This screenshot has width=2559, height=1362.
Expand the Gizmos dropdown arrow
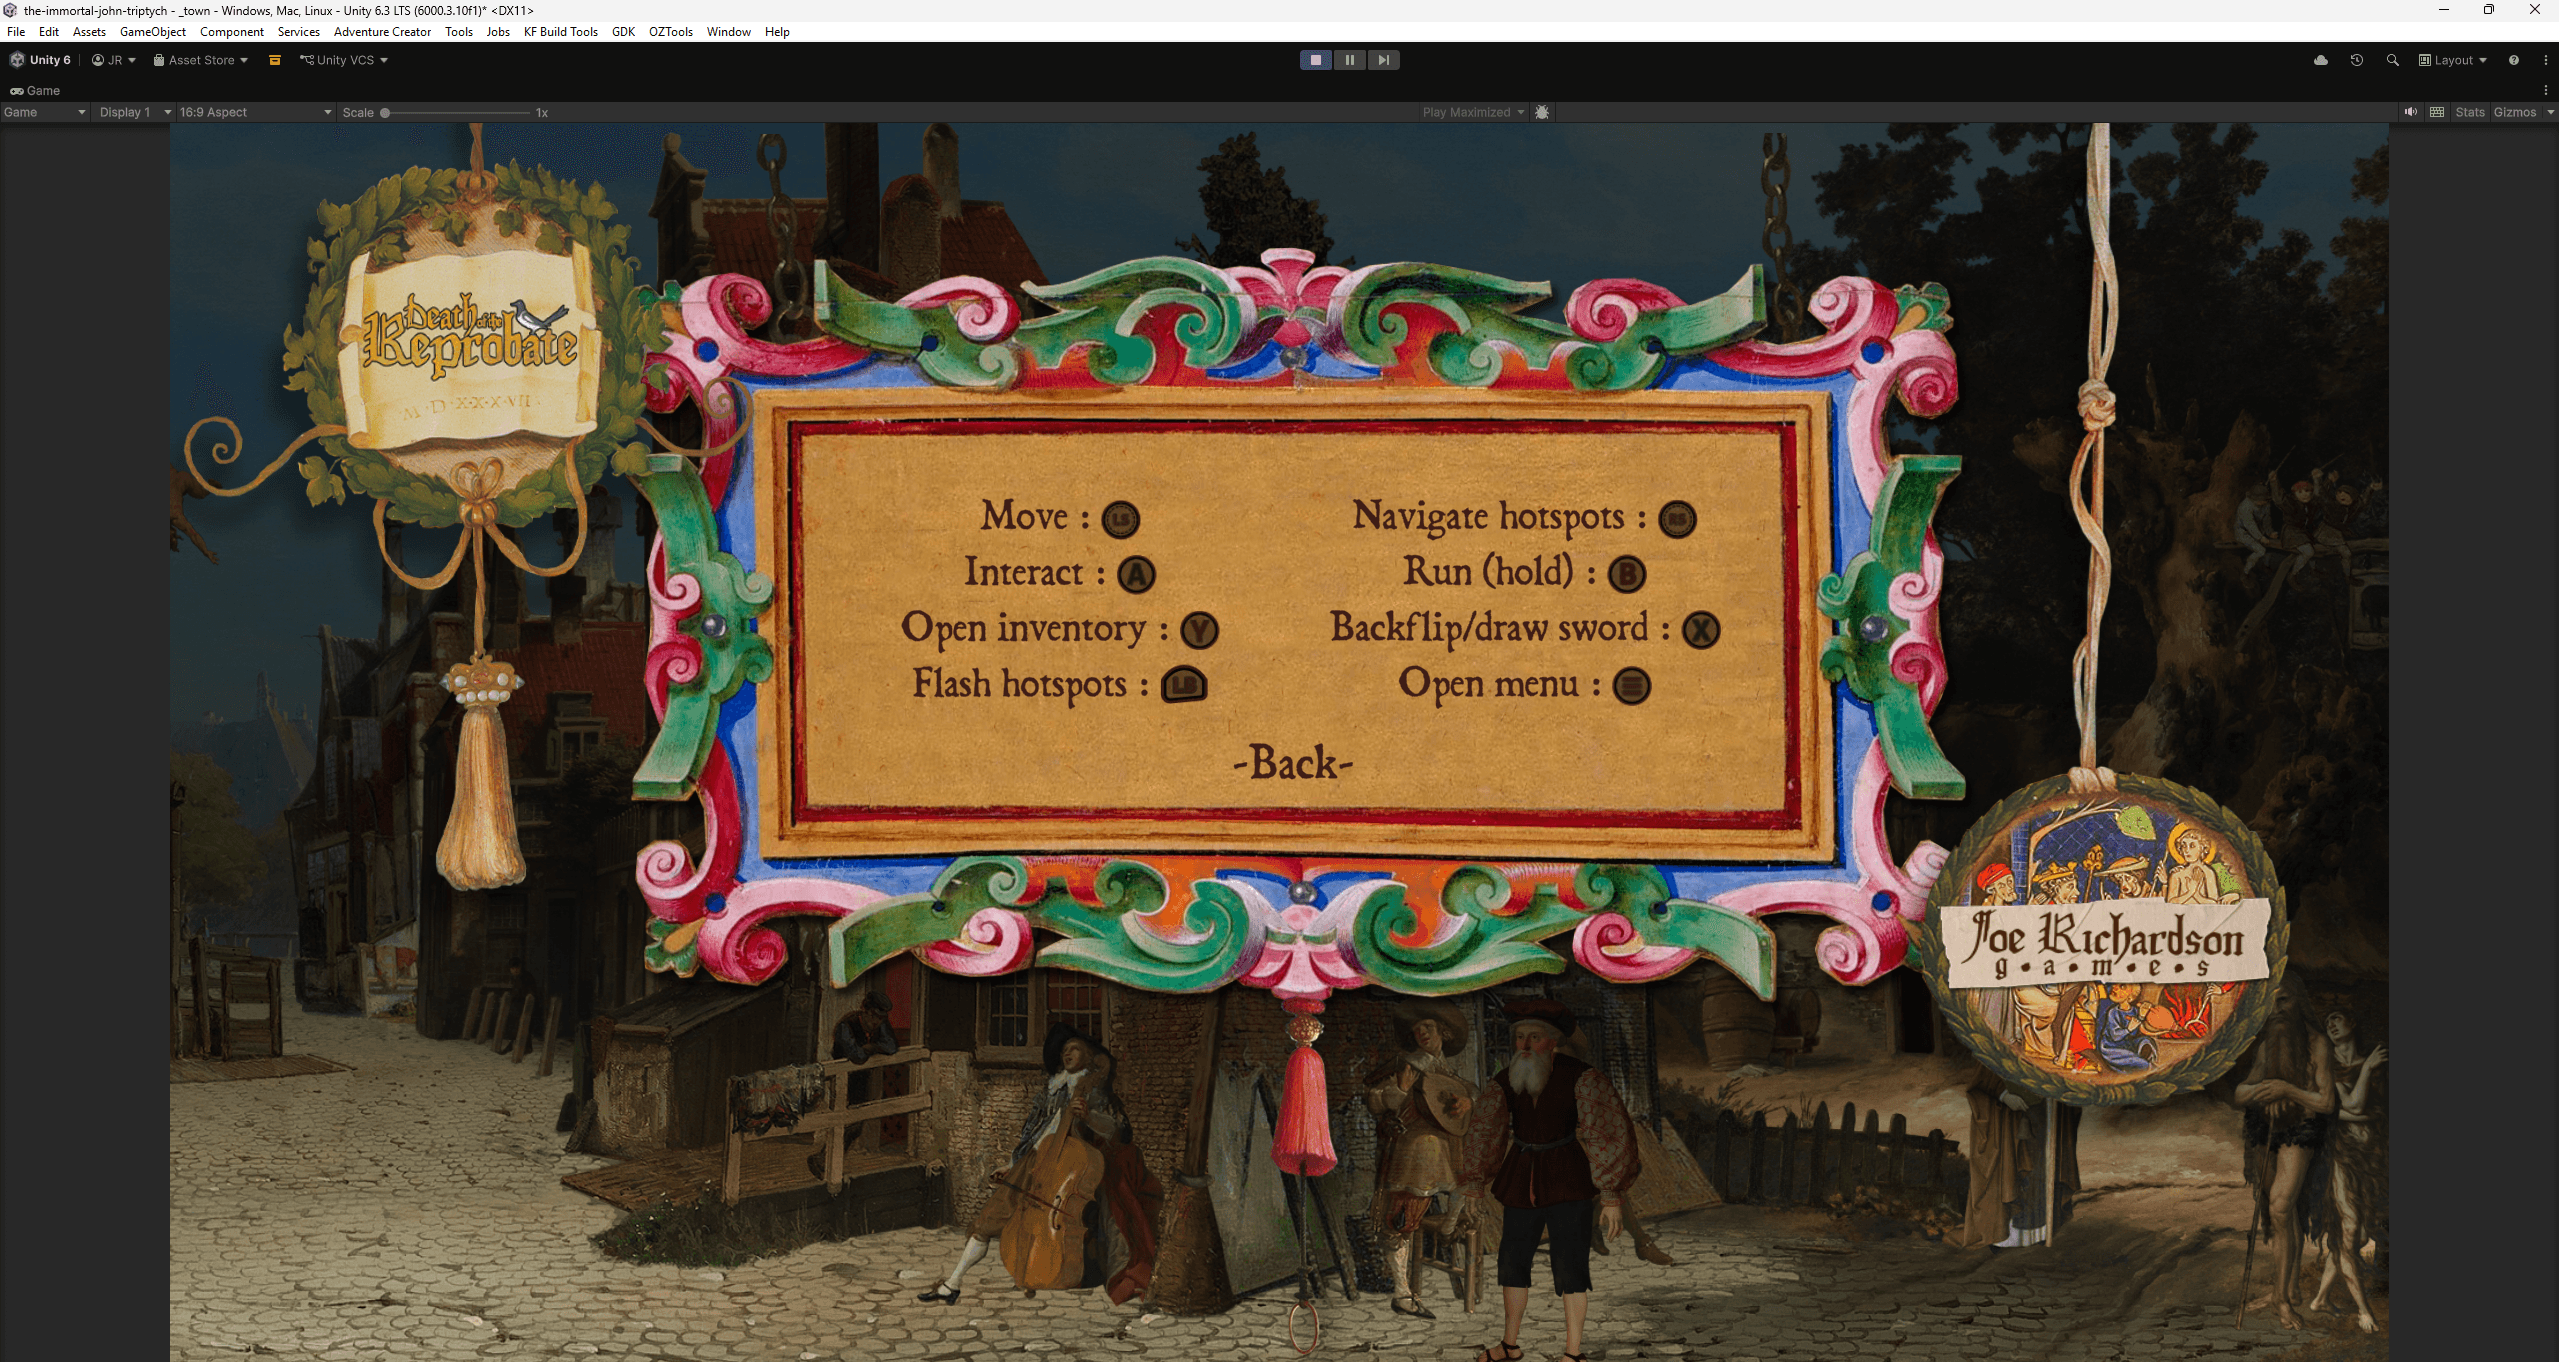point(2550,112)
